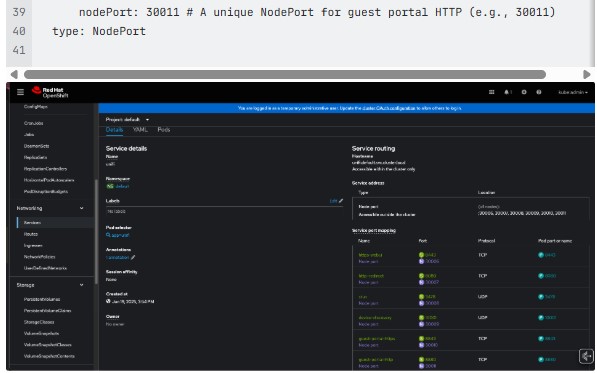Open ConfigMaps in the sidebar
Viewport: 597px width, 373px height.
pyautogui.click(x=36, y=107)
